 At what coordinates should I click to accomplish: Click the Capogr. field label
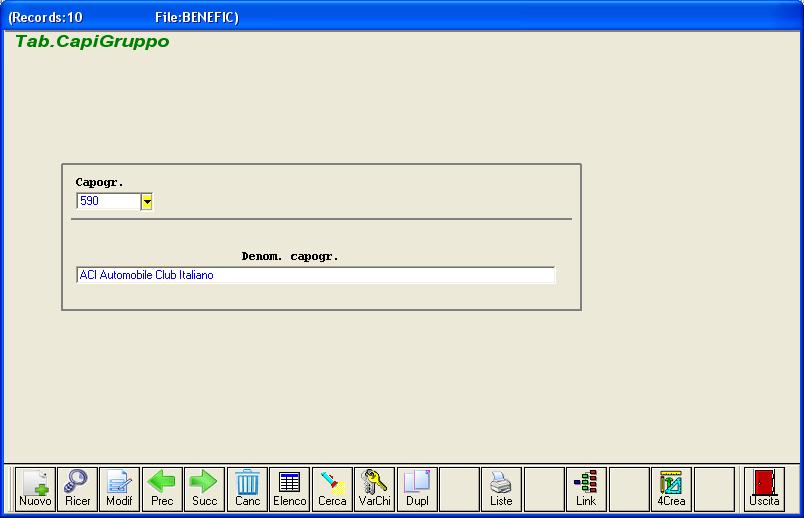[x=99, y=182]
